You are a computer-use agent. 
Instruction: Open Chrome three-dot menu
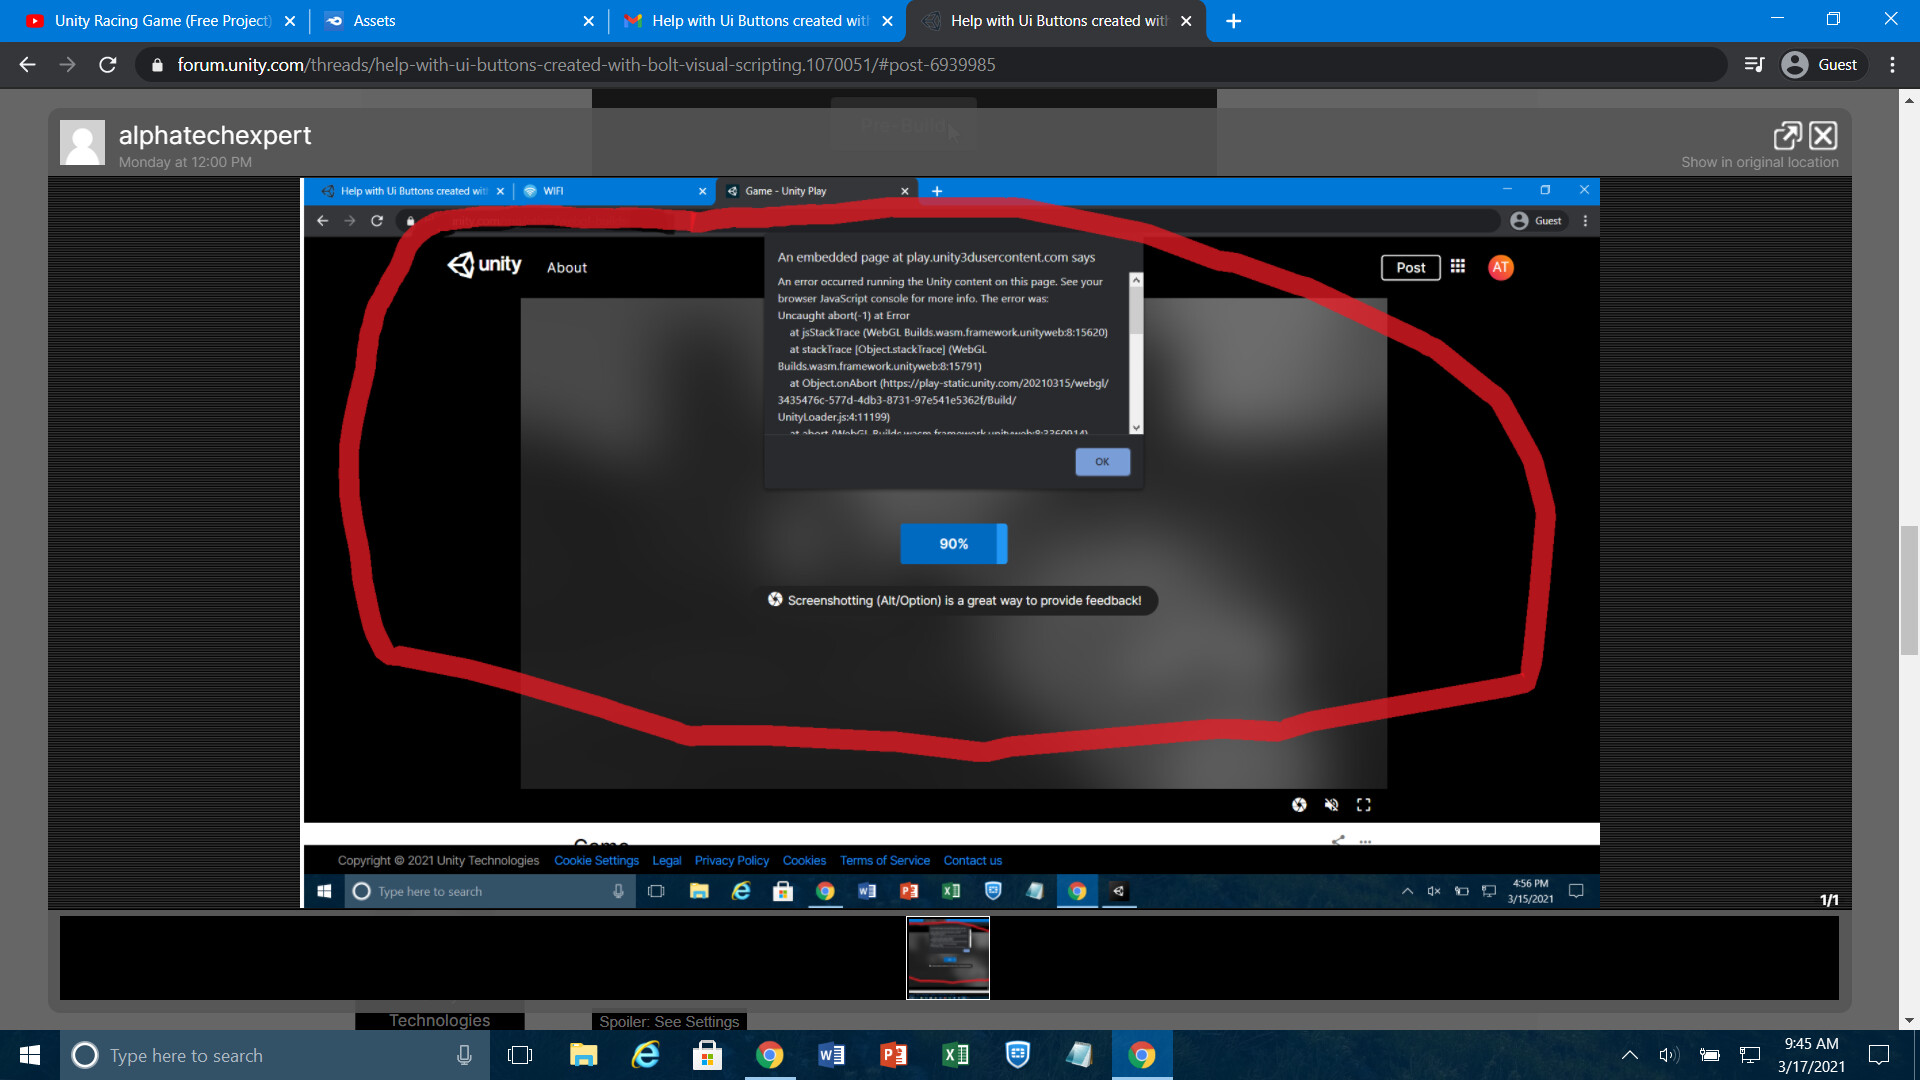pyautogui.click(x=1892, y=65)
